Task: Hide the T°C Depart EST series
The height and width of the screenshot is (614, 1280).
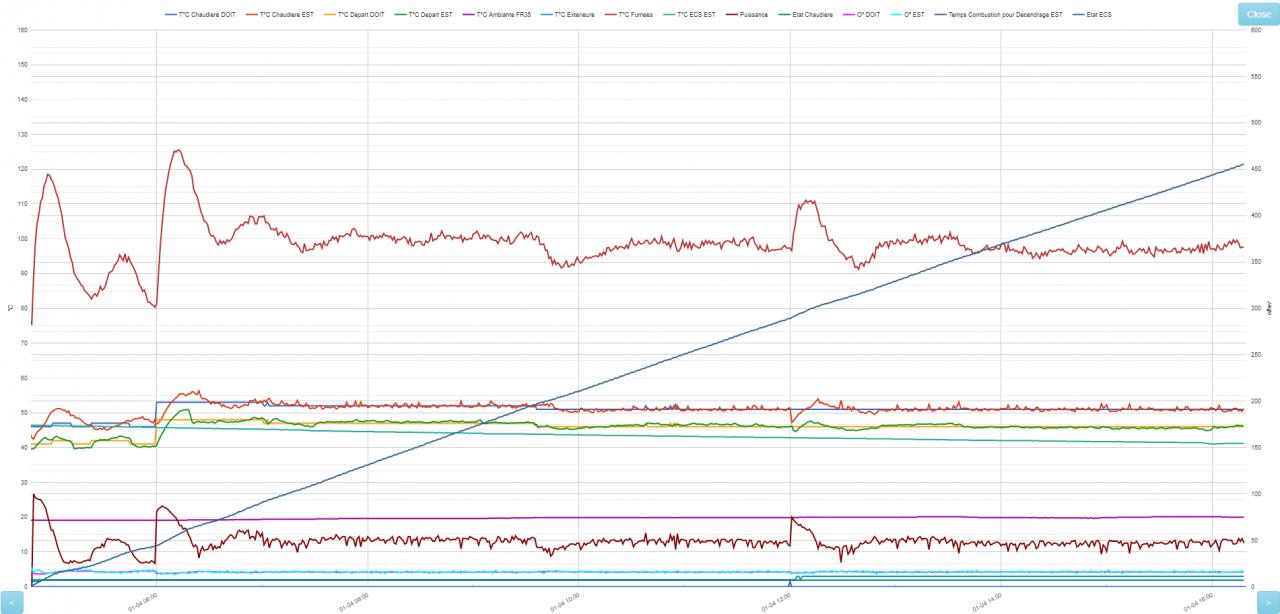Action: (x=423, y=15)
